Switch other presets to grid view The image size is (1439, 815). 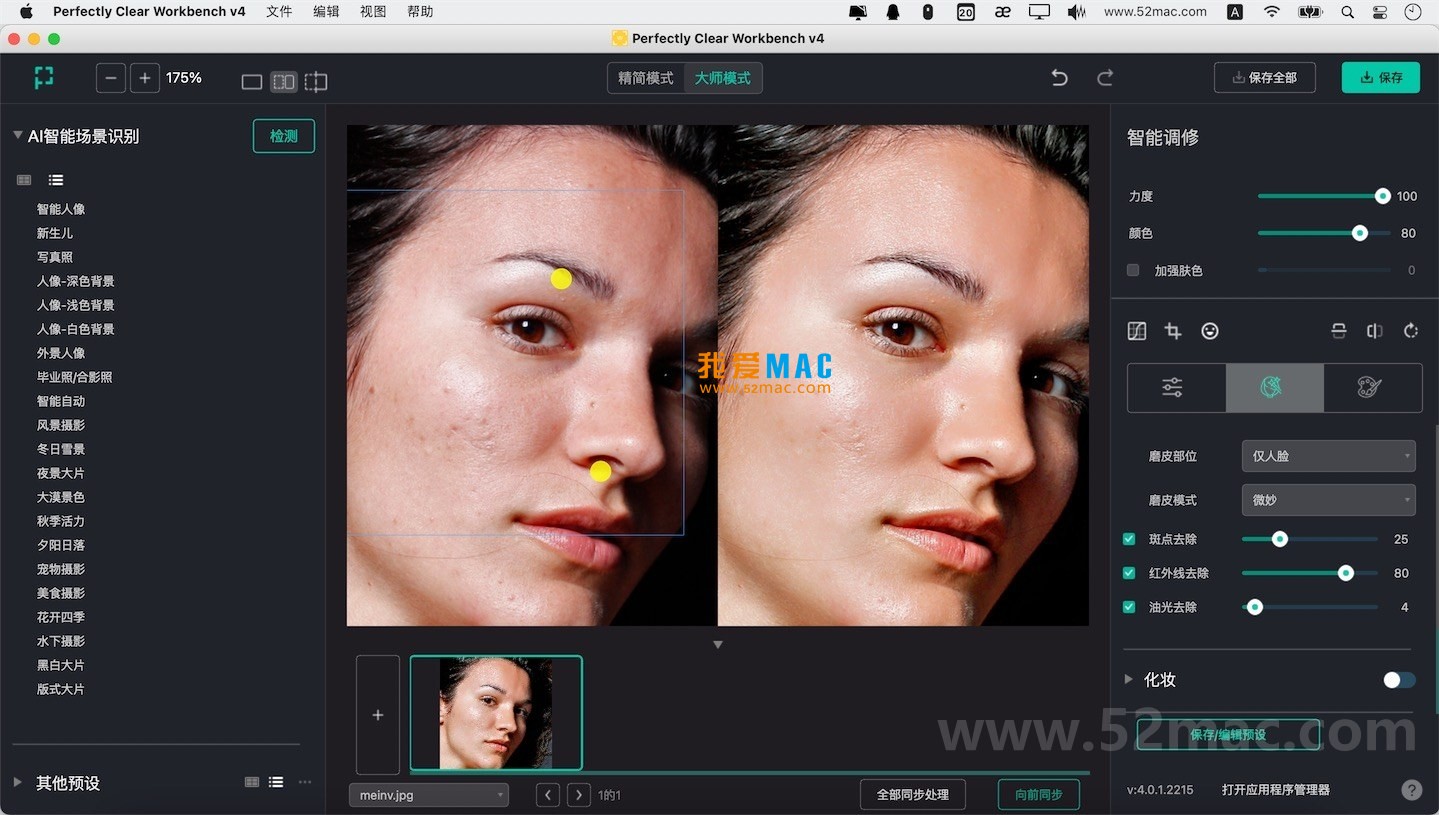[x=252, y=782]
